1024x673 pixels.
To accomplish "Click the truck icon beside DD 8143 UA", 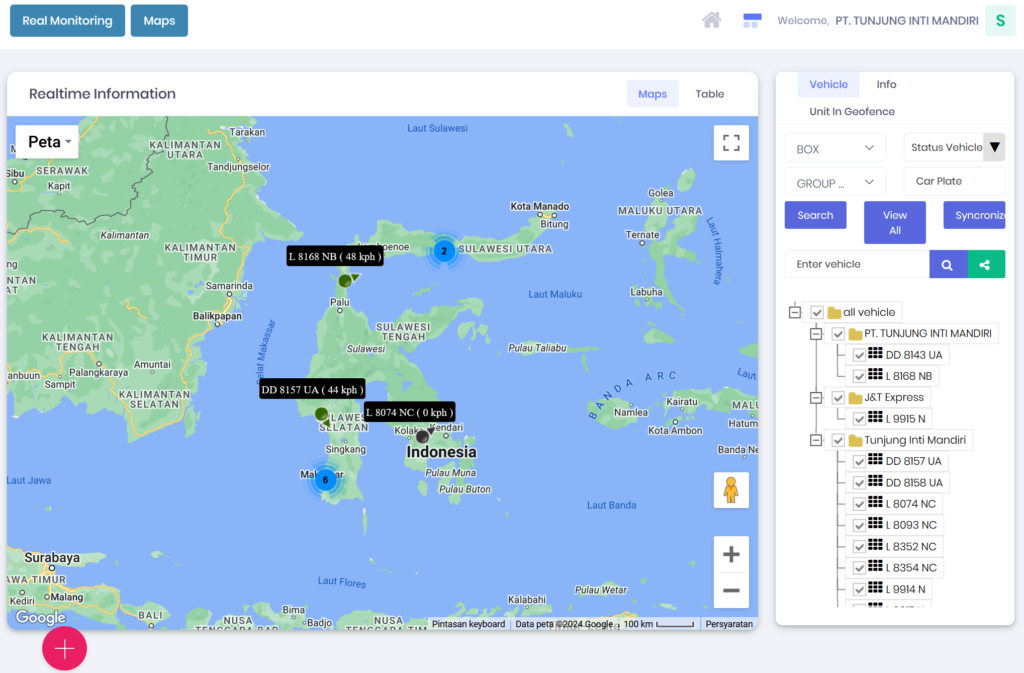I will (x=875, y=353).
